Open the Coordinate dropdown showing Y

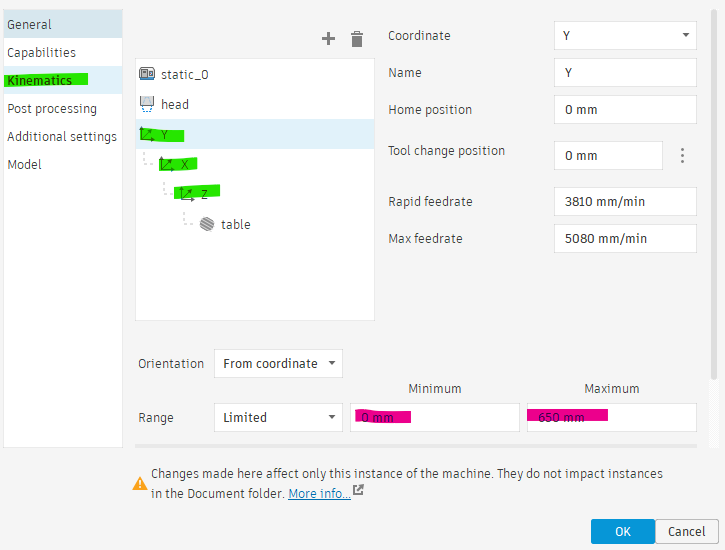[625, 36]
